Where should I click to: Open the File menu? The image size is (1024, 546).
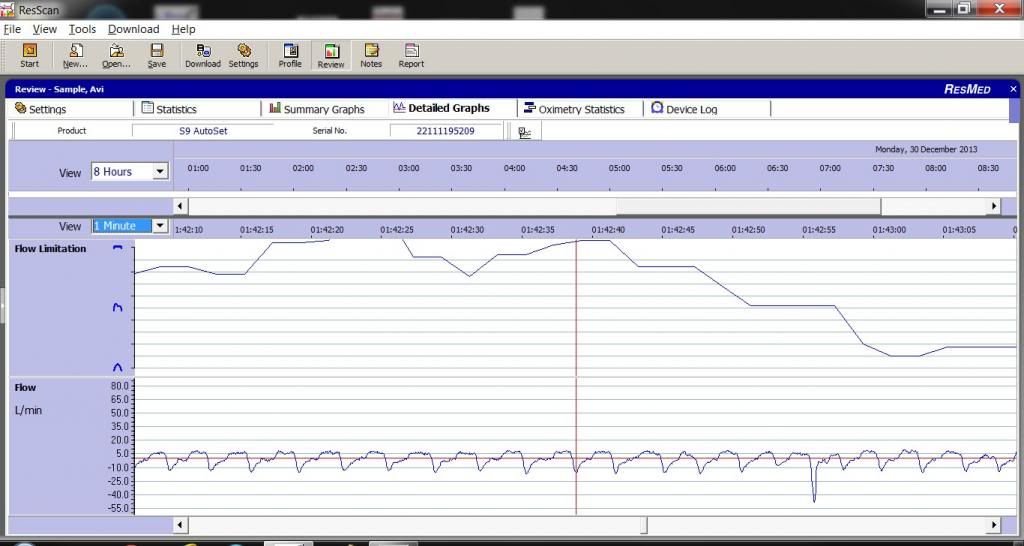tap(12, 29)
